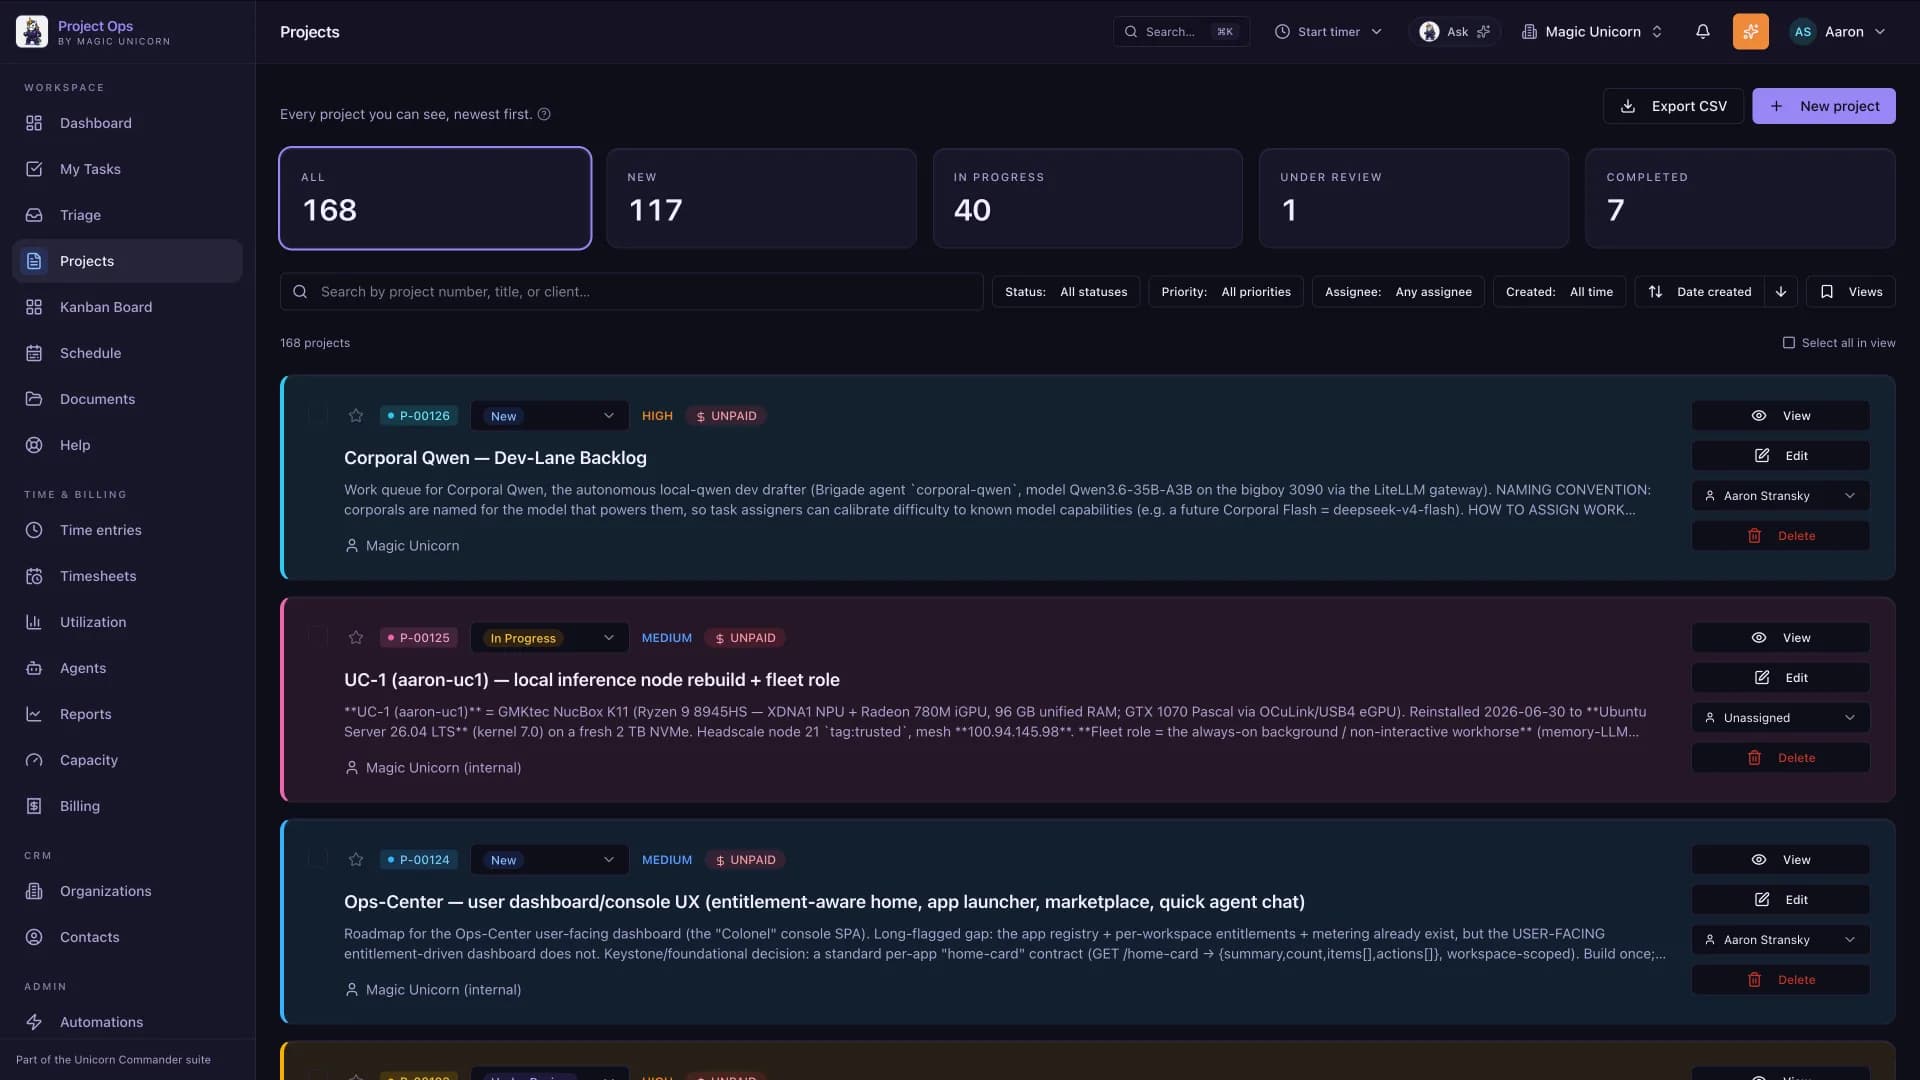Filter by the IN PROGRESS 40 card

pyautogui.click(x=1088, y=198)
